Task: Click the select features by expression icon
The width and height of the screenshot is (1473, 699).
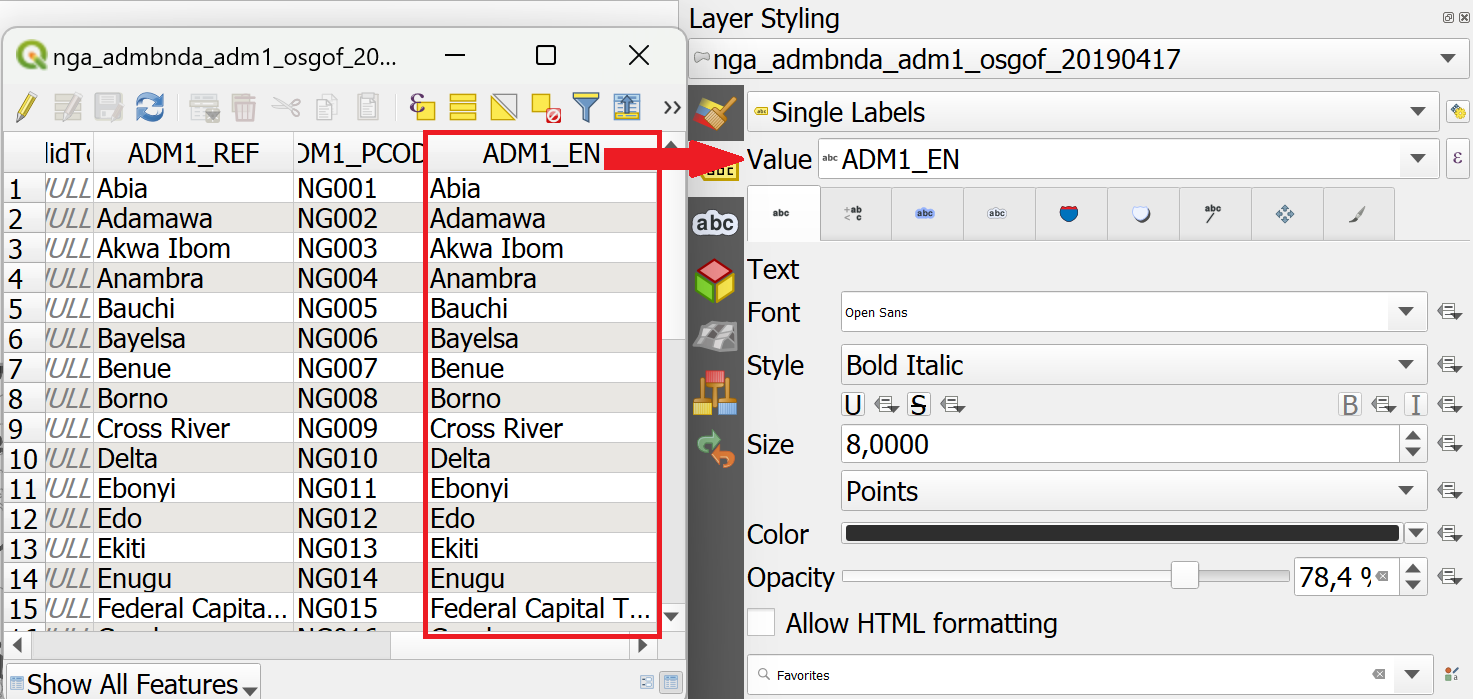Action: click(x=424, y=106)
